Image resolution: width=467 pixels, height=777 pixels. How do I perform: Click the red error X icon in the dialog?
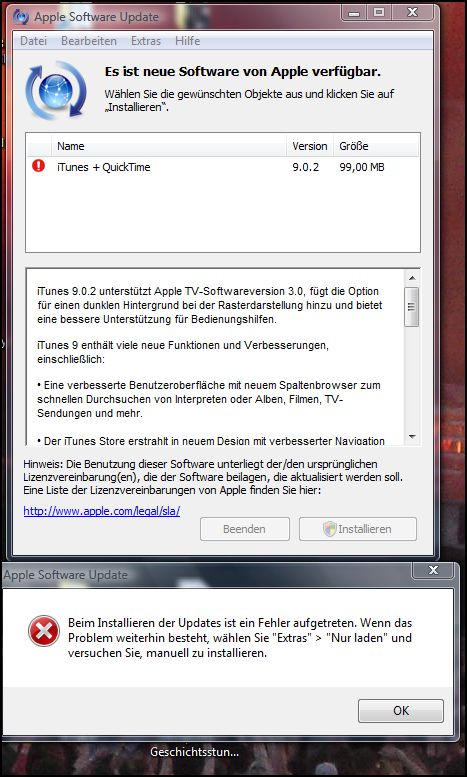[44, 631]
